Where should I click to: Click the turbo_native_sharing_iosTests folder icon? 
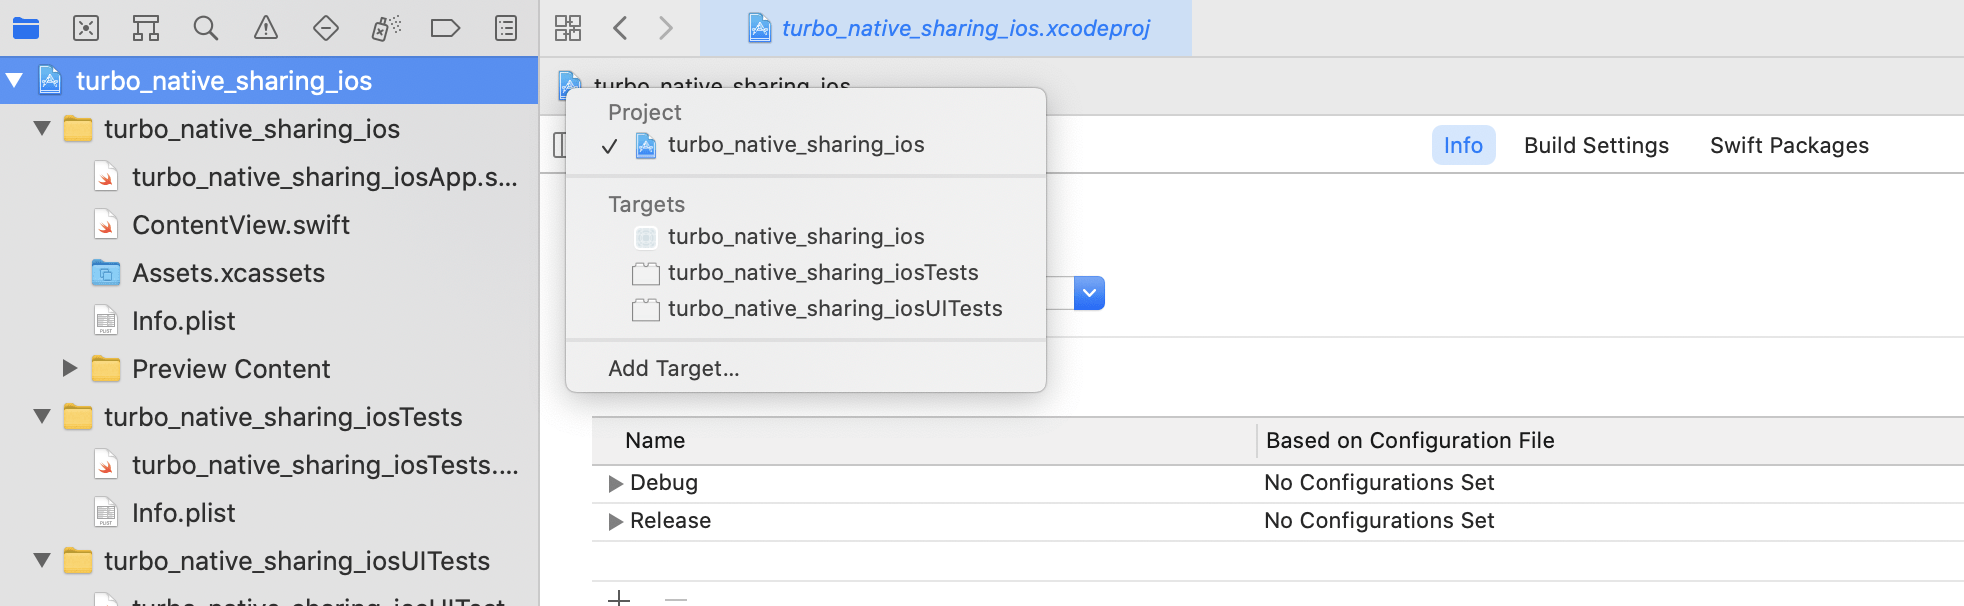point(78,417)
